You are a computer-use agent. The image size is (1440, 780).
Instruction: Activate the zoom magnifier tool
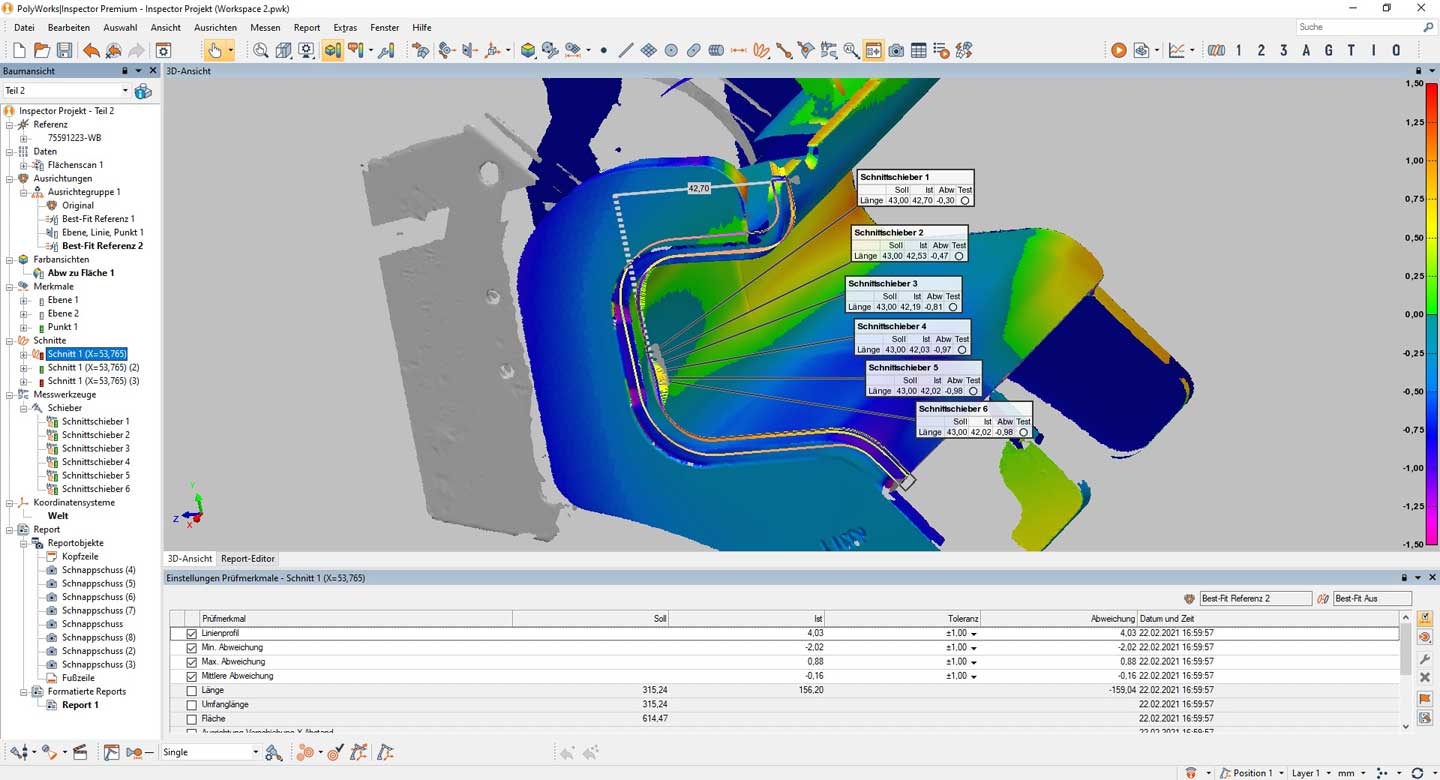click(260, 50)
